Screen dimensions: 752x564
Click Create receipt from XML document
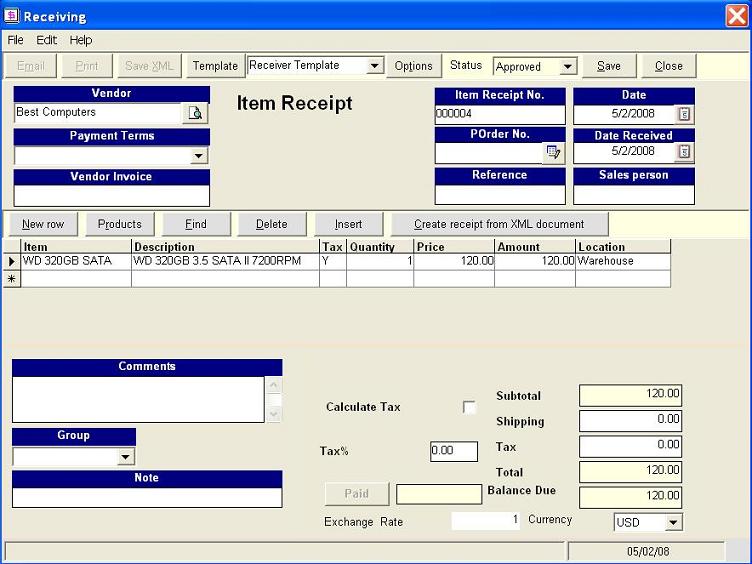[x=499, y=224]
